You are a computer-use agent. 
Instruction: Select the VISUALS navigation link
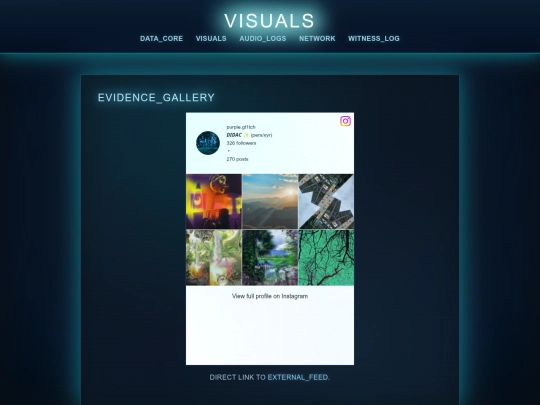[x=211, y=39]
